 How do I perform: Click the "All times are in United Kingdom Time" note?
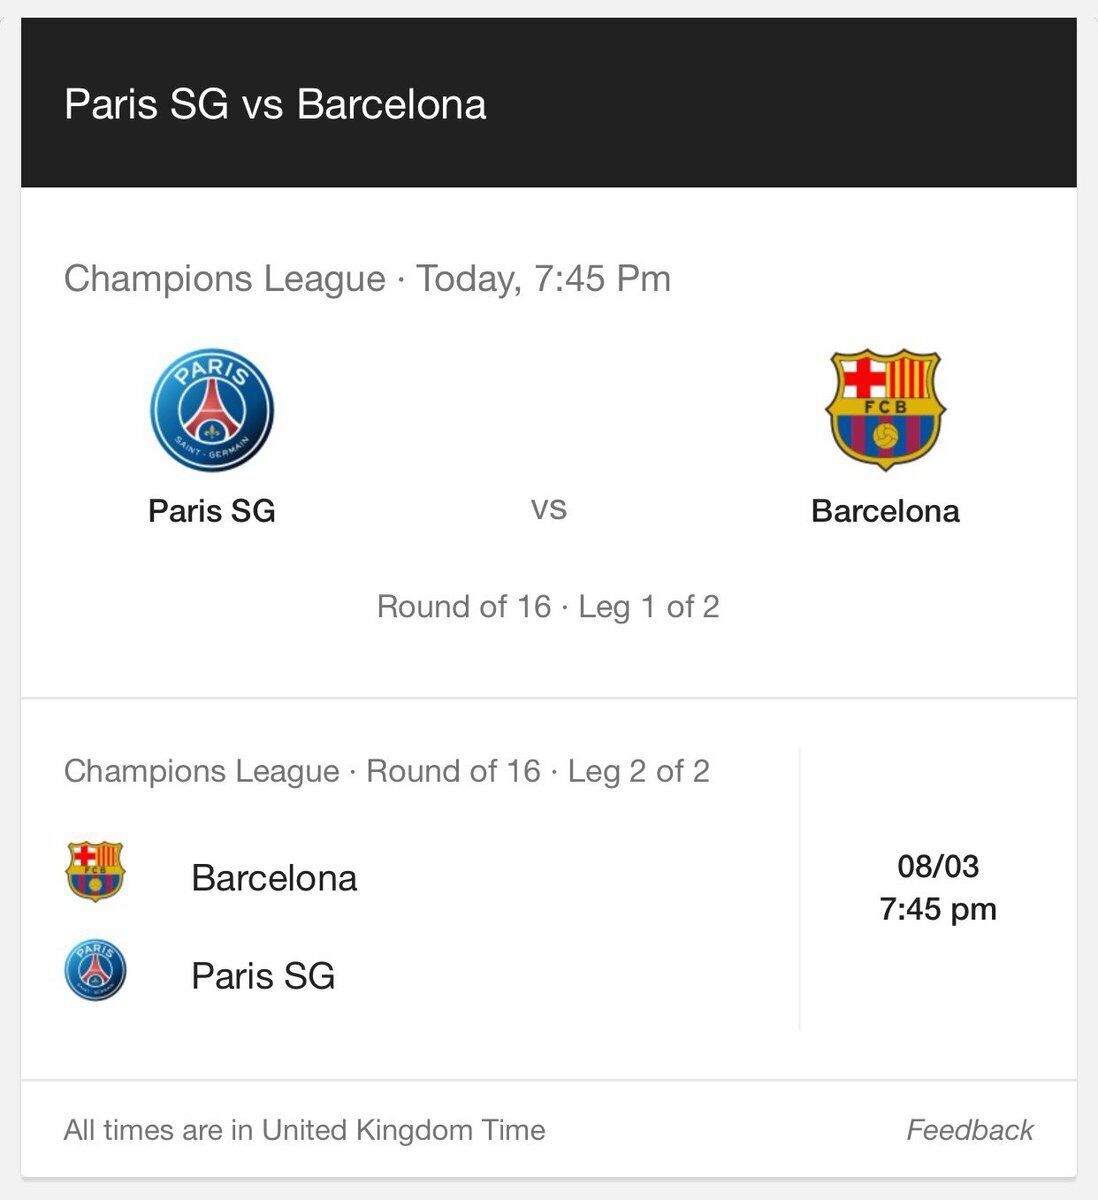tap(305, 1130)
